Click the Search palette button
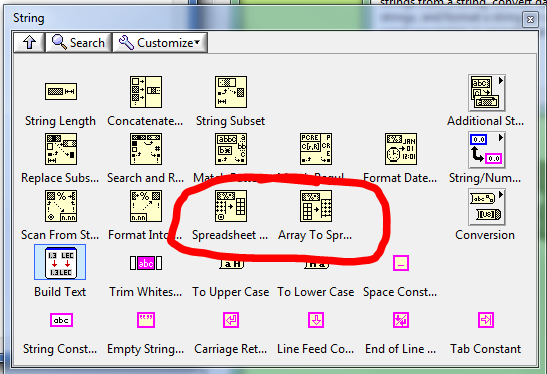 [x=79, y=43]
